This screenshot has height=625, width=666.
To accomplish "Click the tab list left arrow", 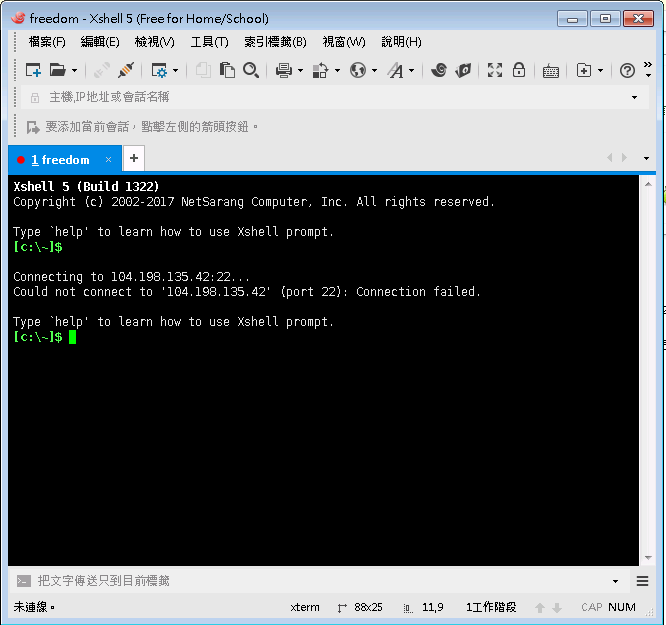I will [610, 158].
